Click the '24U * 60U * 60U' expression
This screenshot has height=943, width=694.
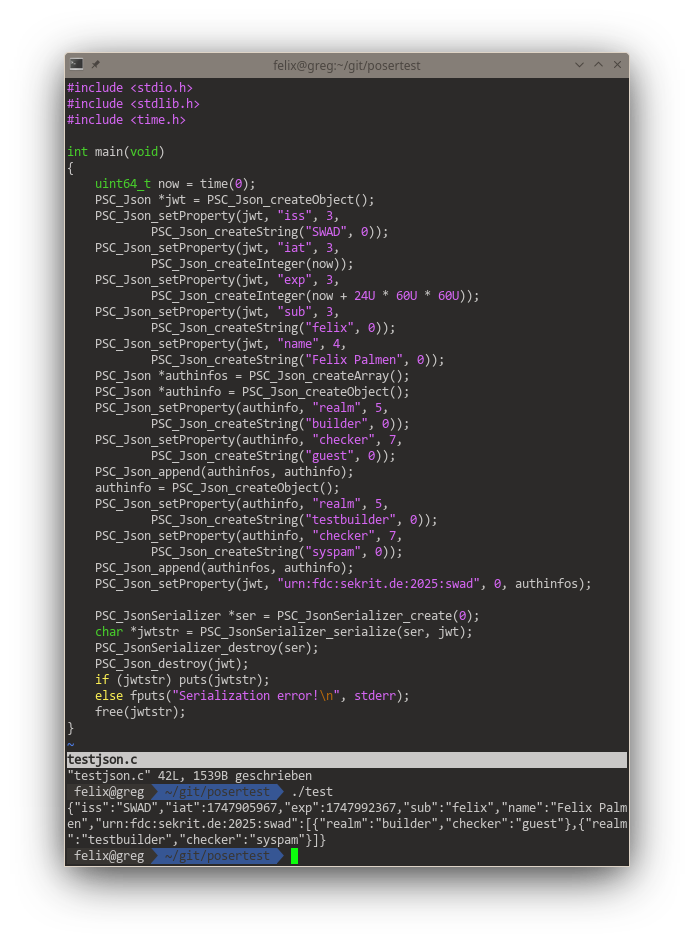[x=407, y=296]
